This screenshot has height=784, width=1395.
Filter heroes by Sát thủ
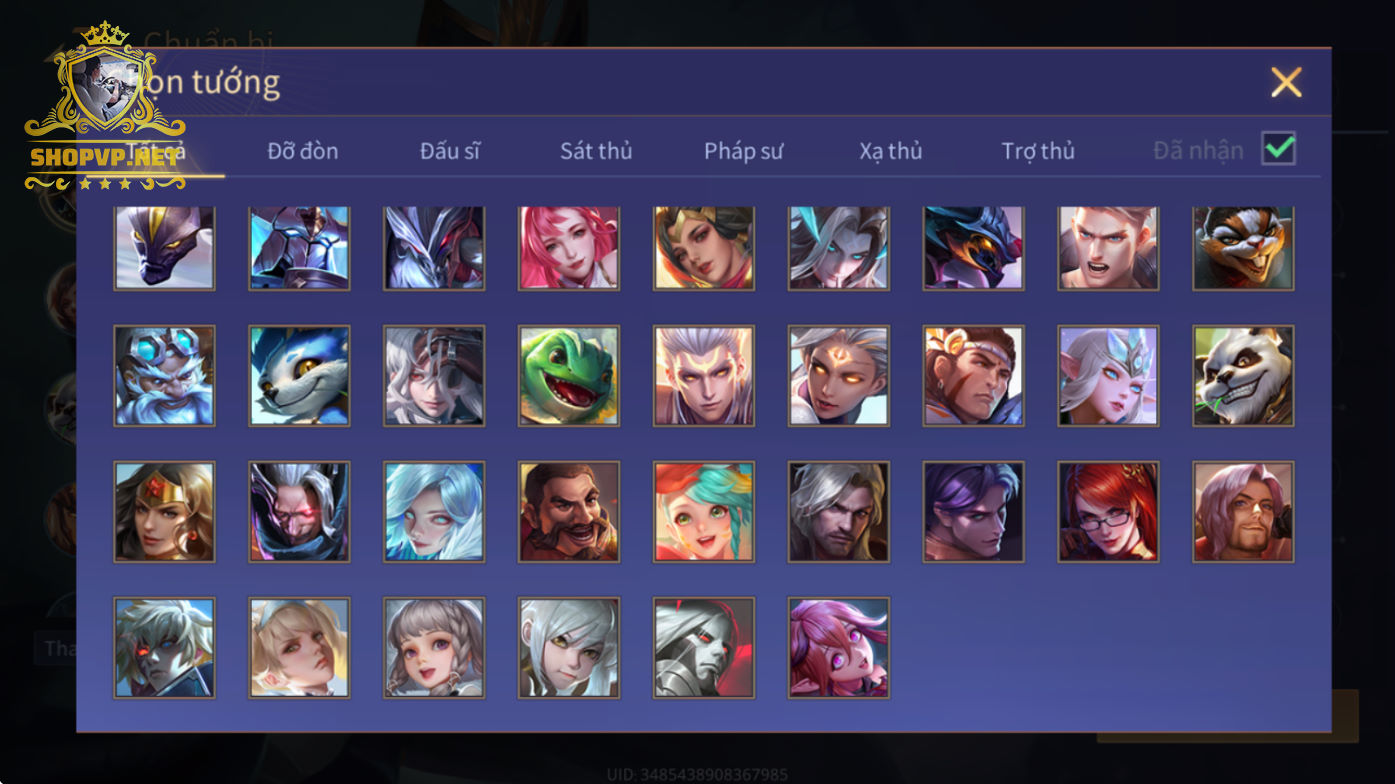(596, 151)
